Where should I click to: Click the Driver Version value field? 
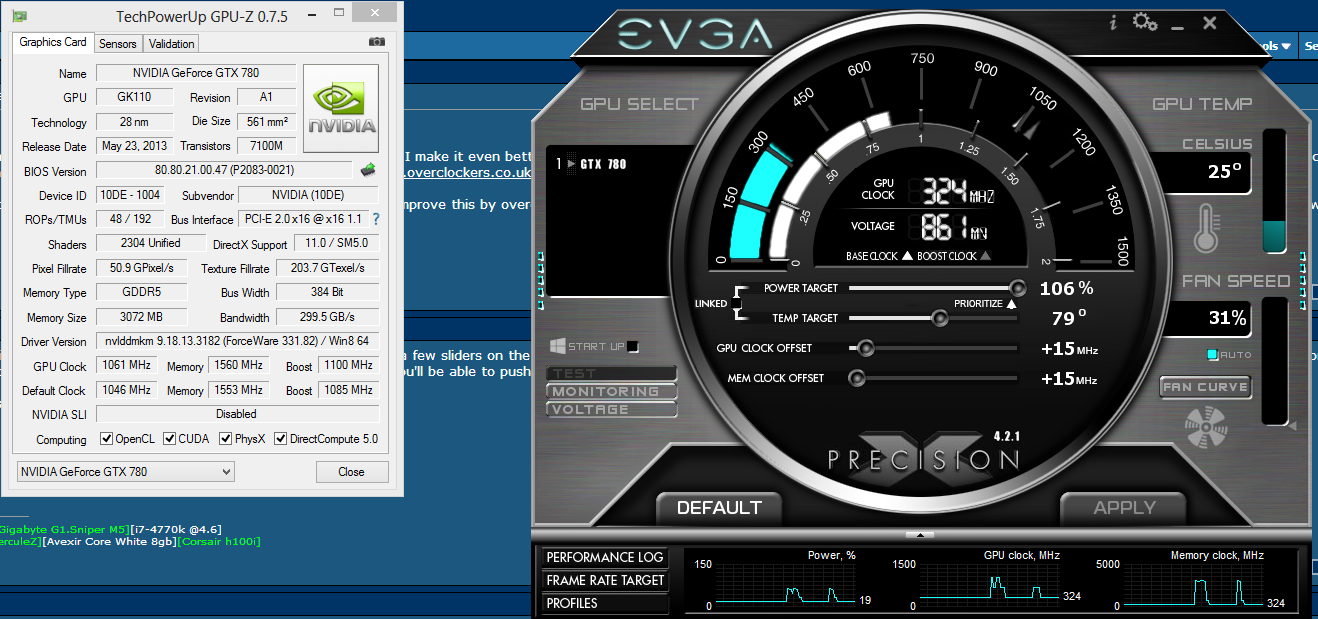click(x=237, y=341)
